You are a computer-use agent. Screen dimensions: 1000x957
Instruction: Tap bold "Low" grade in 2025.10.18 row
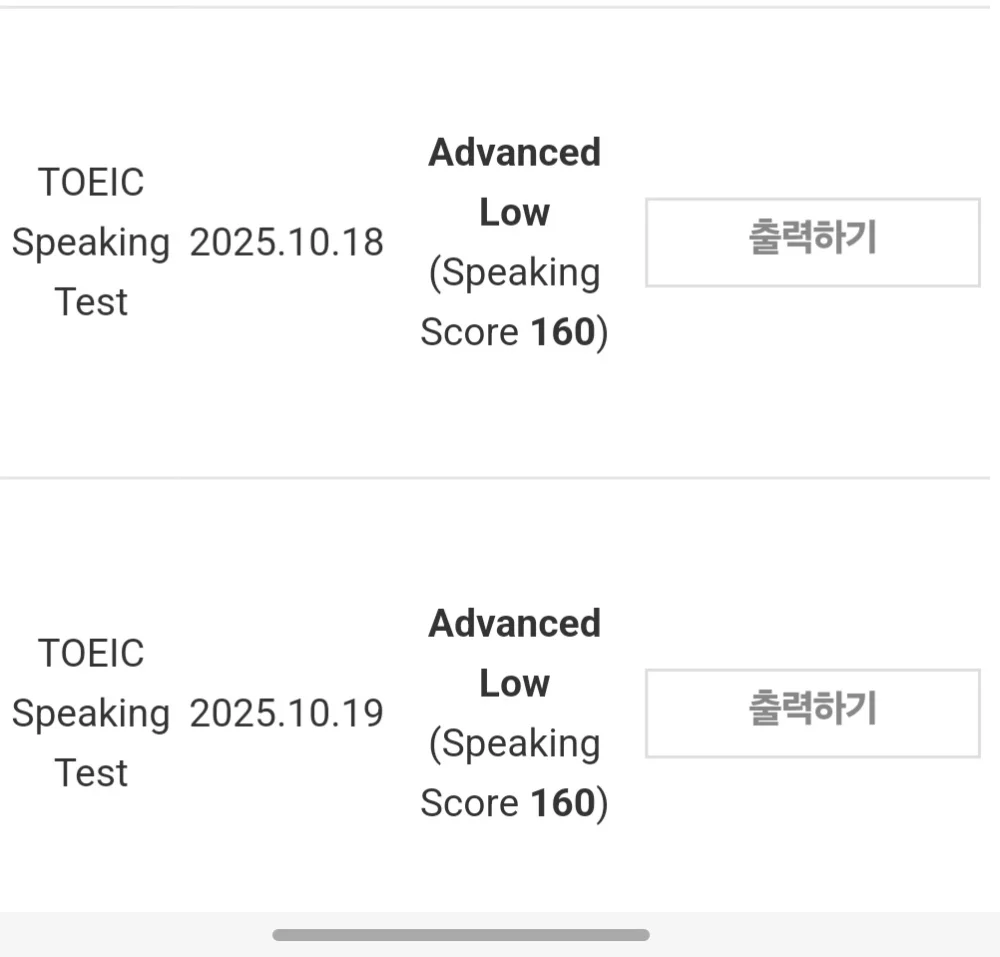[x=514, y=213]
